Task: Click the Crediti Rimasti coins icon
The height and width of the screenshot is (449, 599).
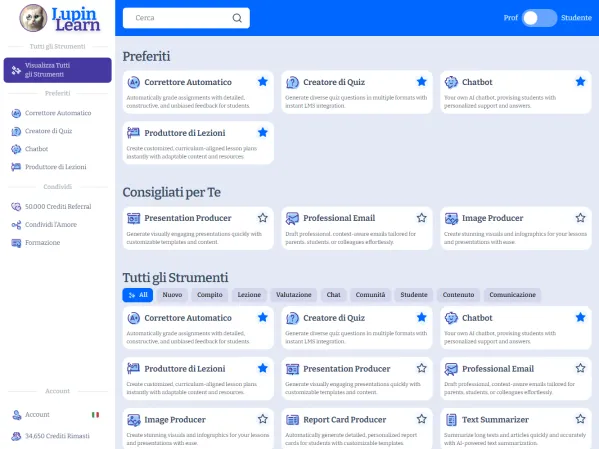Action: tap(16, 436)
